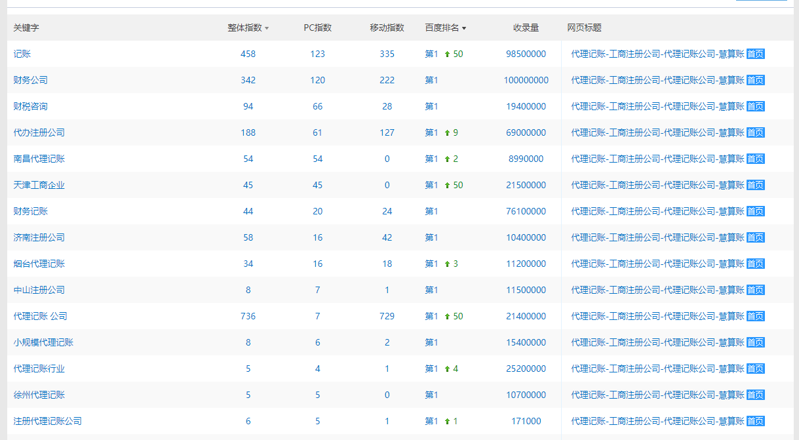Sort by the 整体指数 column dropdown arrow
The height and width of the screenshot is (440, 799).
coord(267,29)
